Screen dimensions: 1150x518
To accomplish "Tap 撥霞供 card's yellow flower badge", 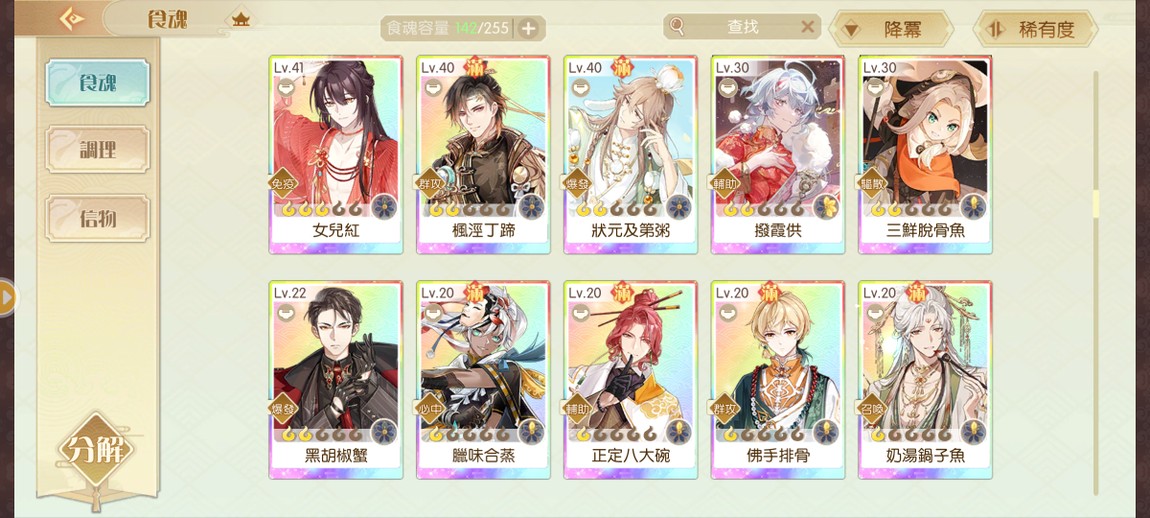I will pos(826,206).
